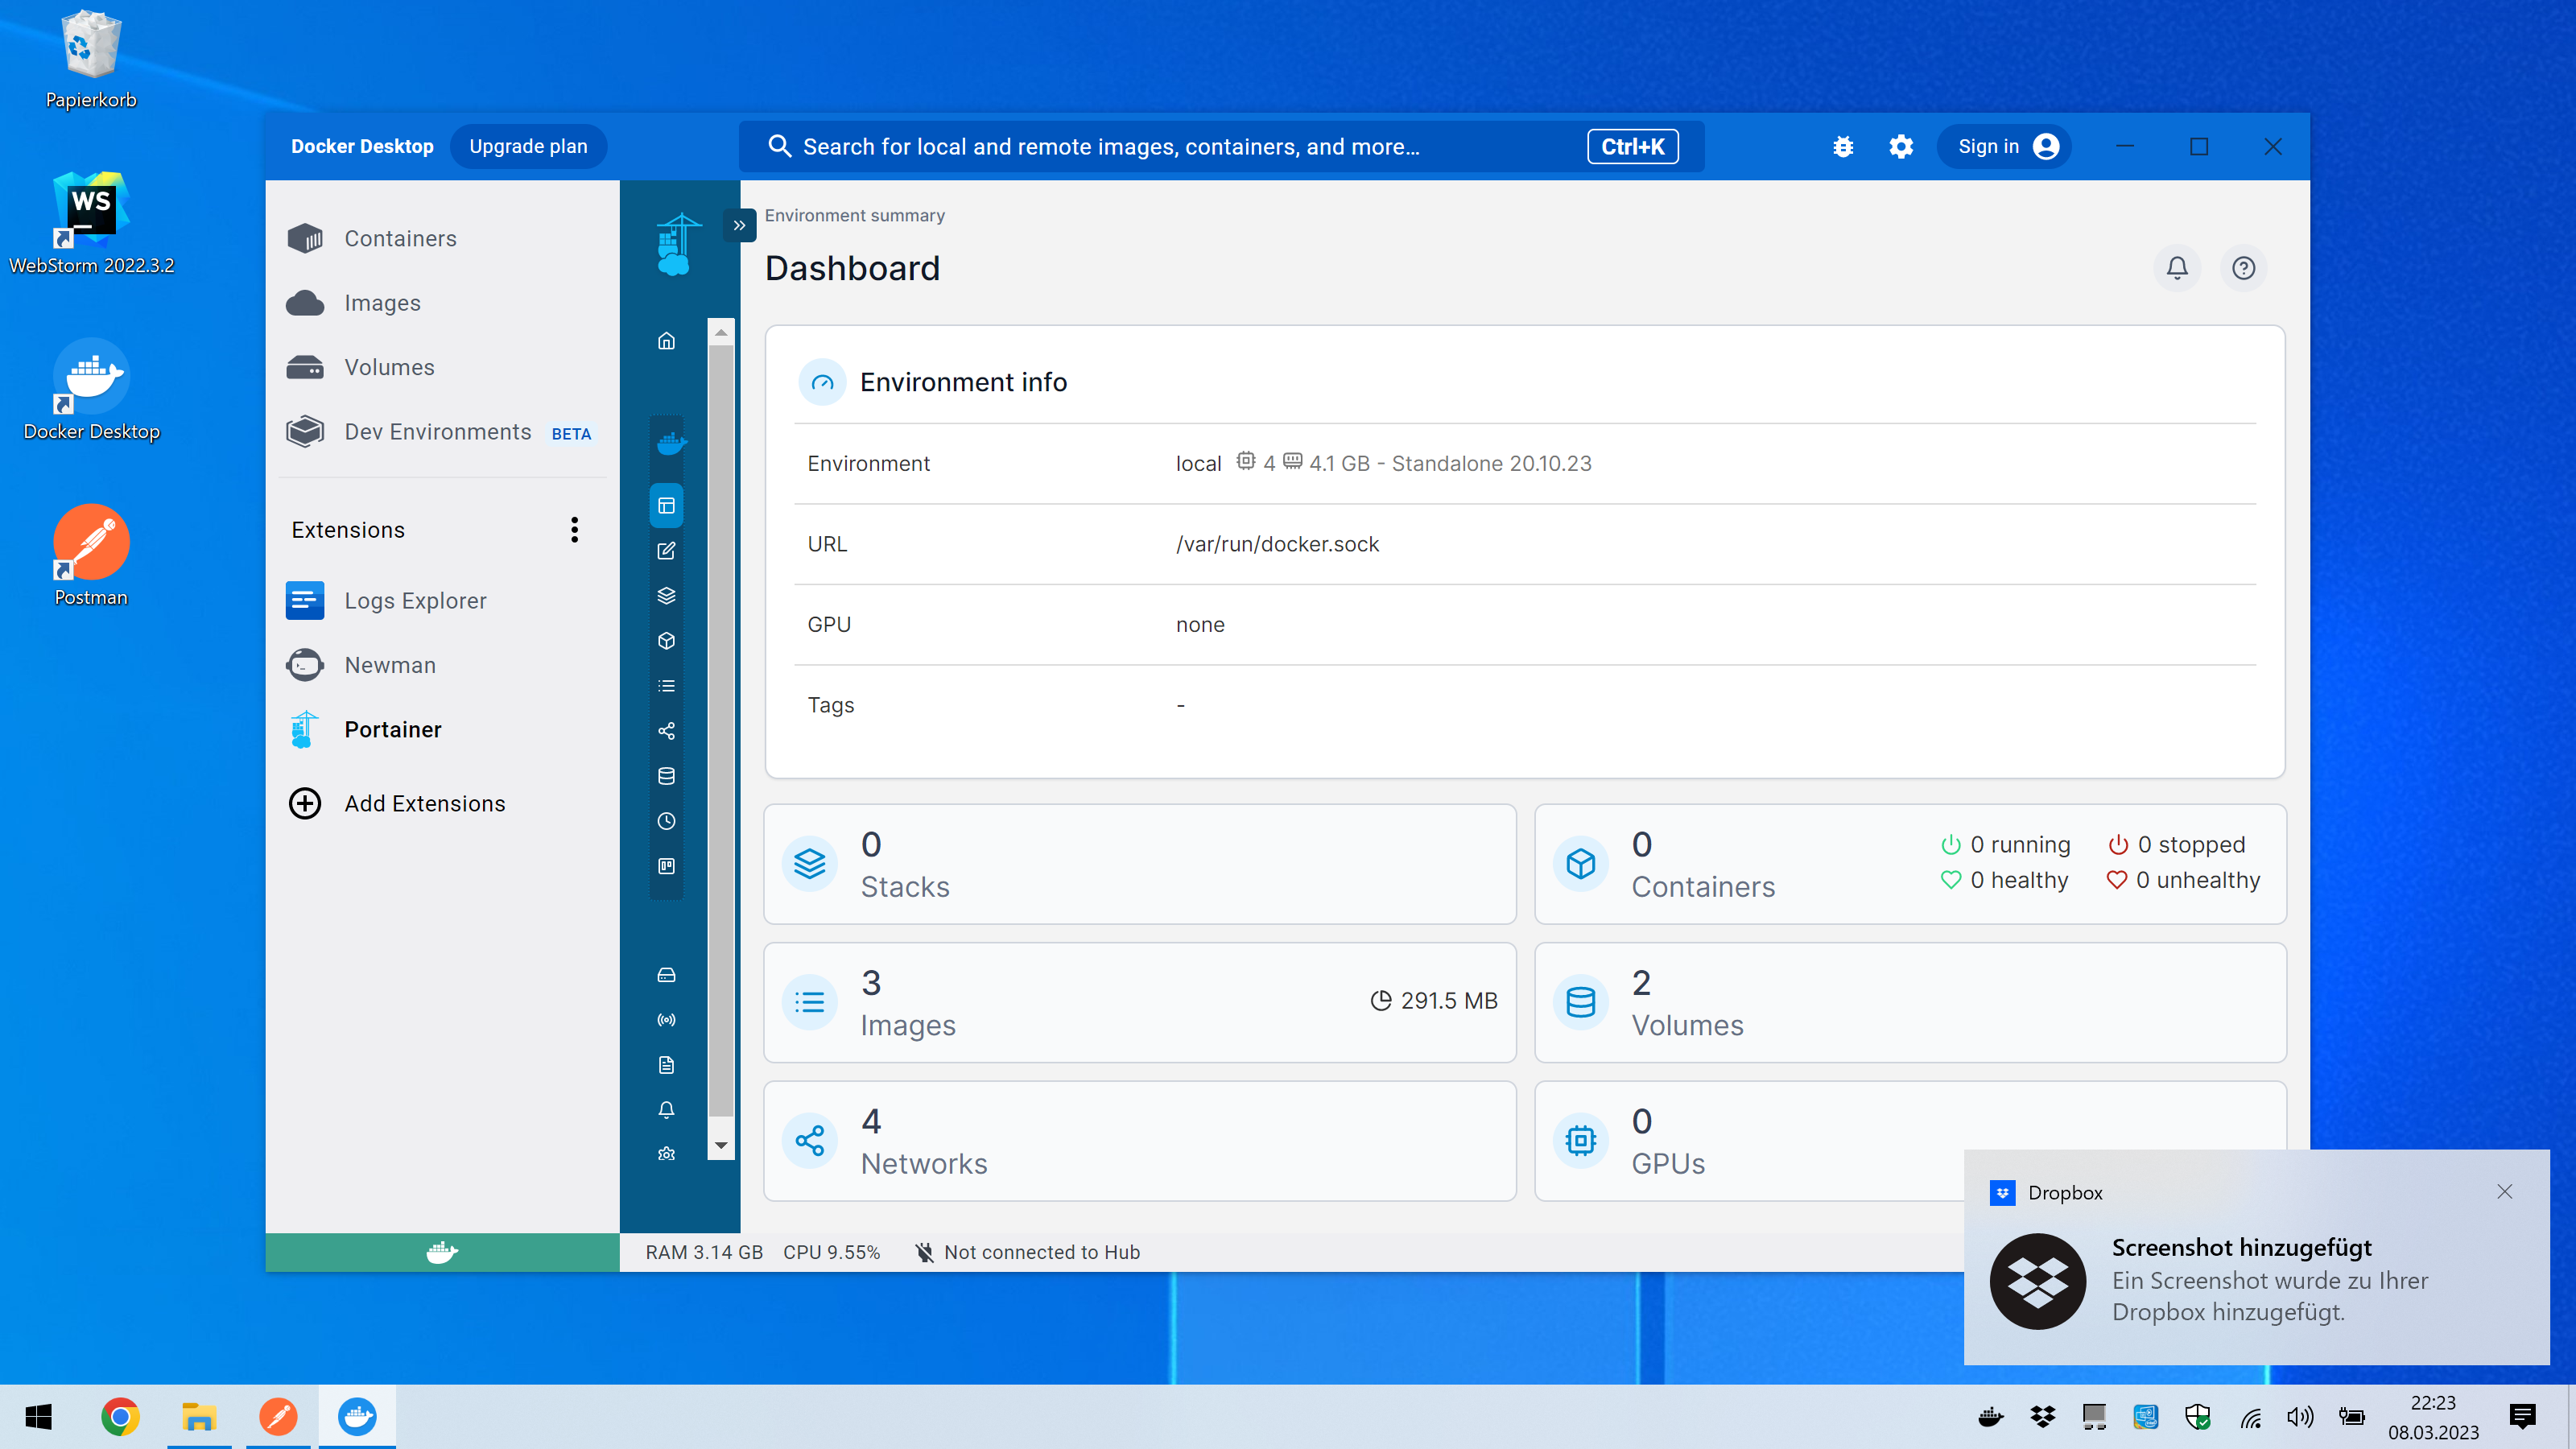
Task: Open Portainer's Networks view via share icon
Action: tap(666, 731)
